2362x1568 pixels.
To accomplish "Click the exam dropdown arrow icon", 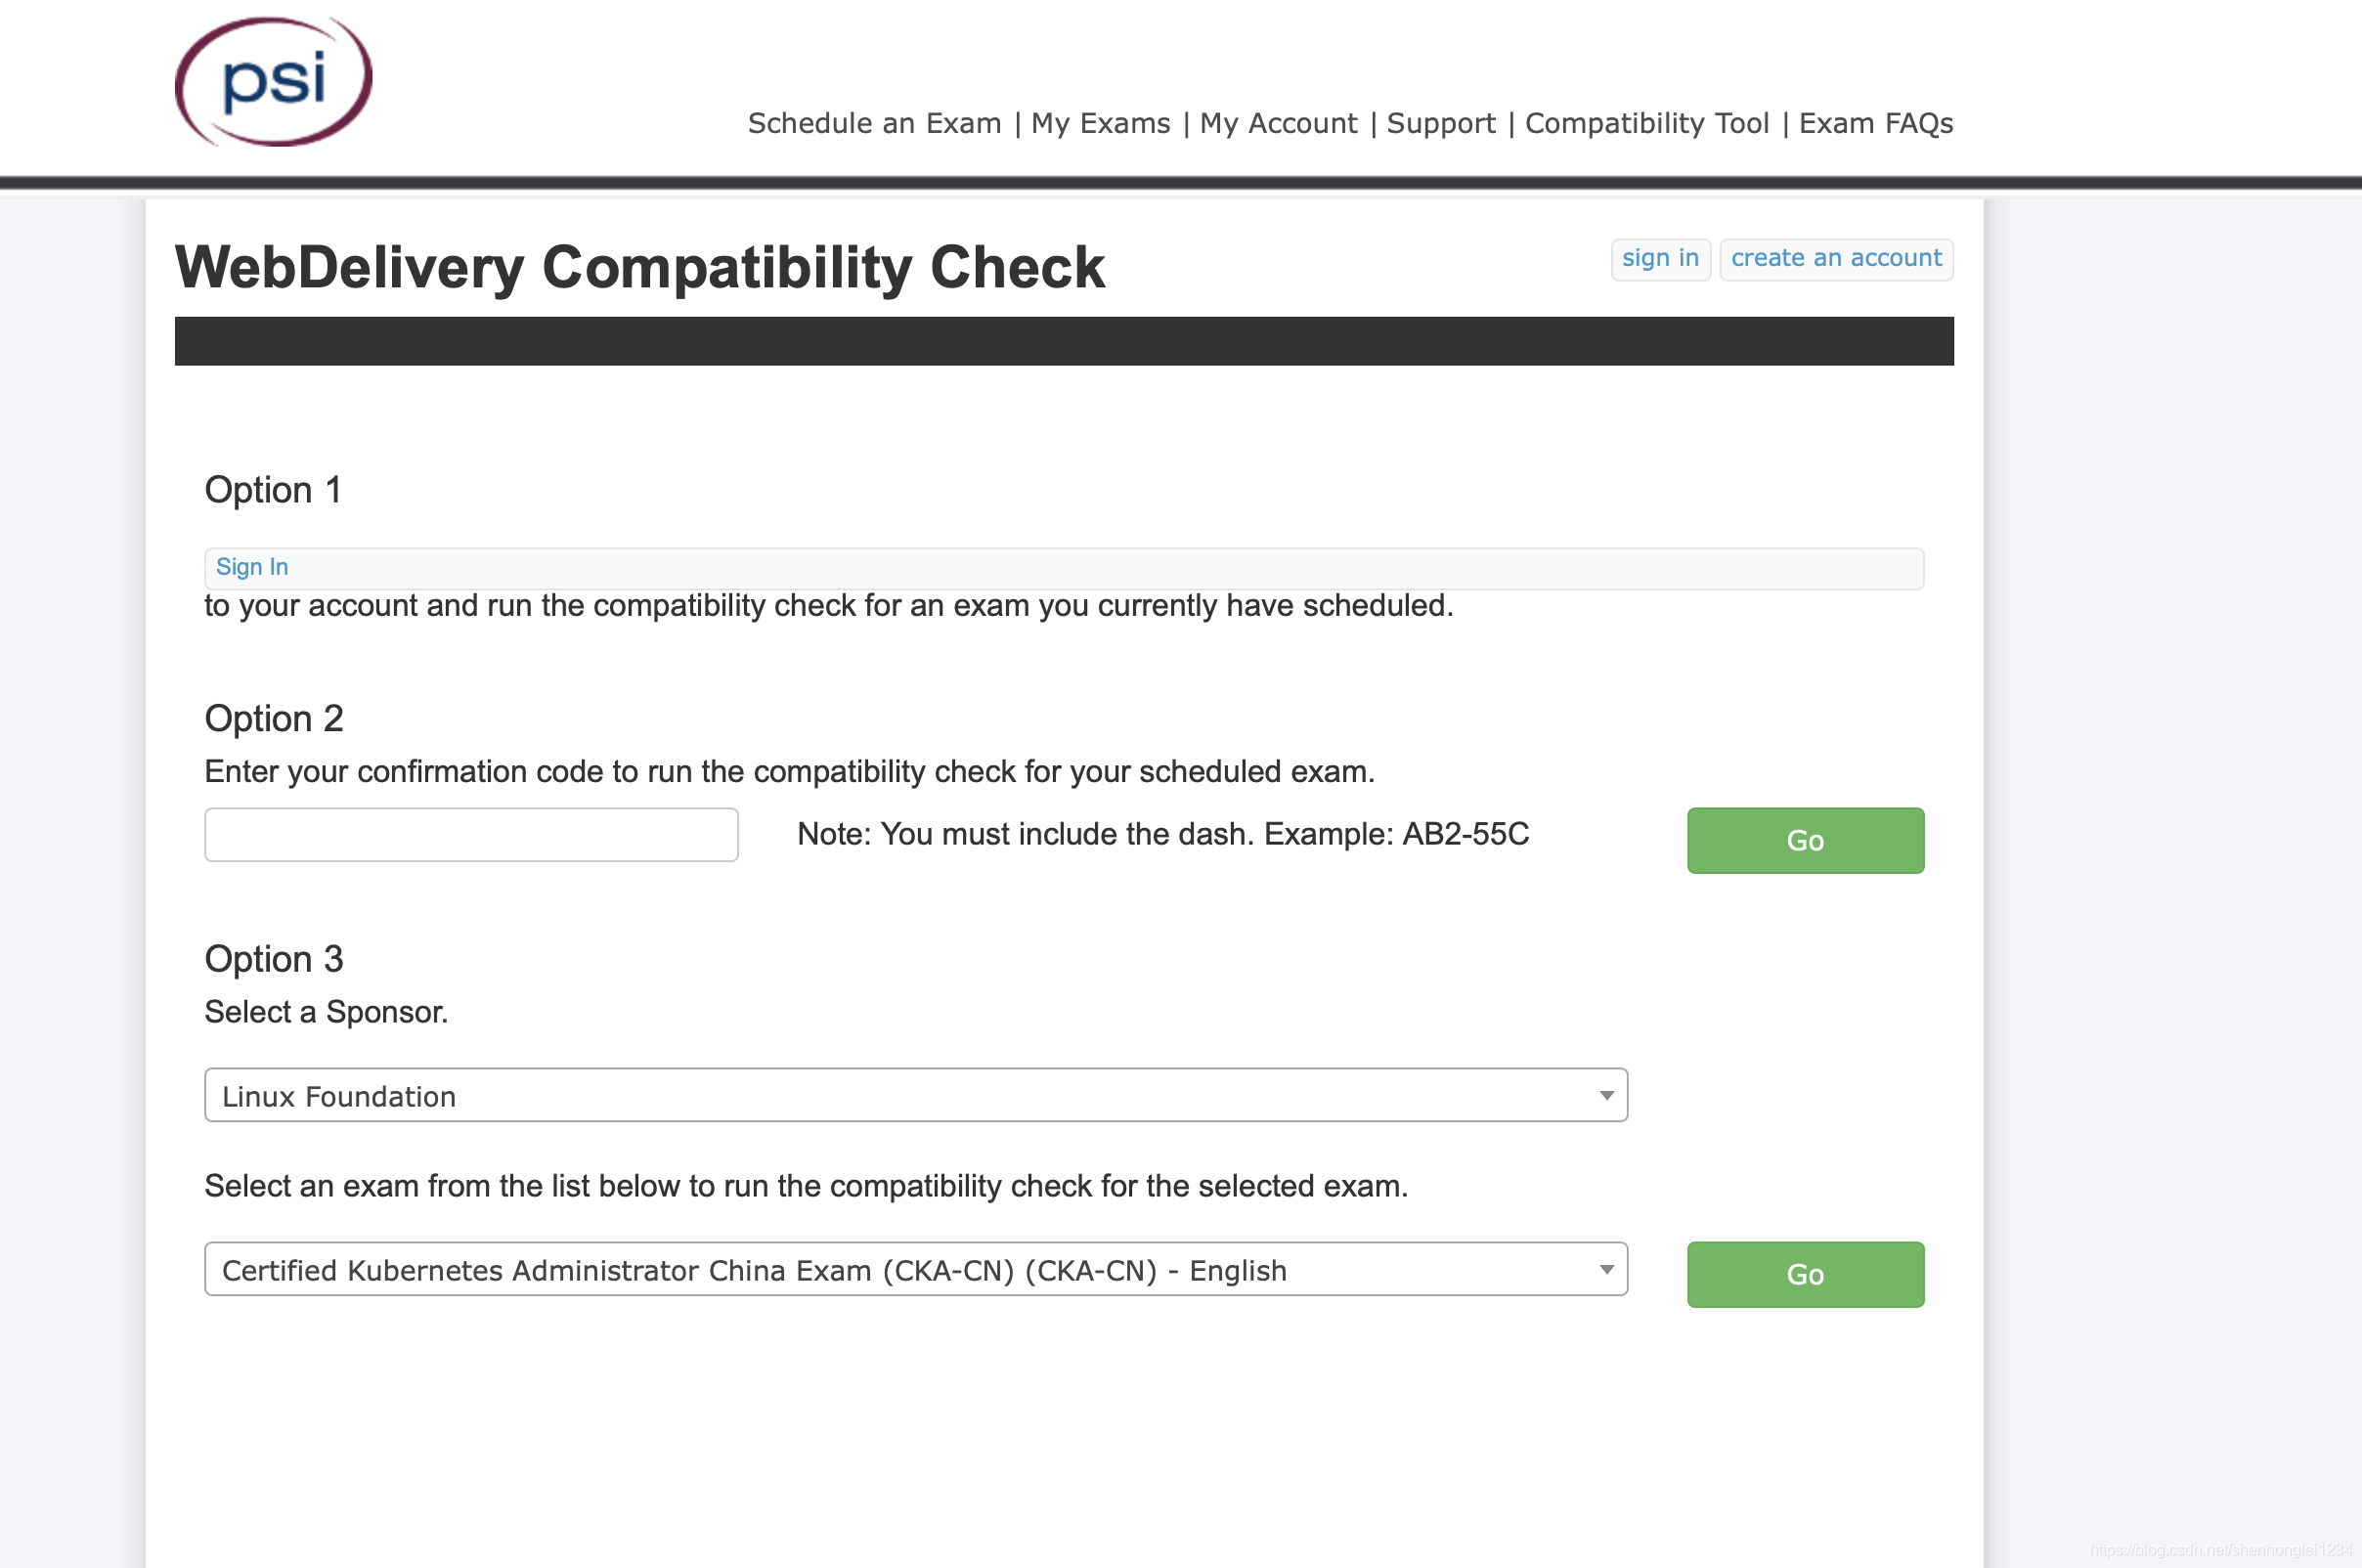I will [1606, 1270].
